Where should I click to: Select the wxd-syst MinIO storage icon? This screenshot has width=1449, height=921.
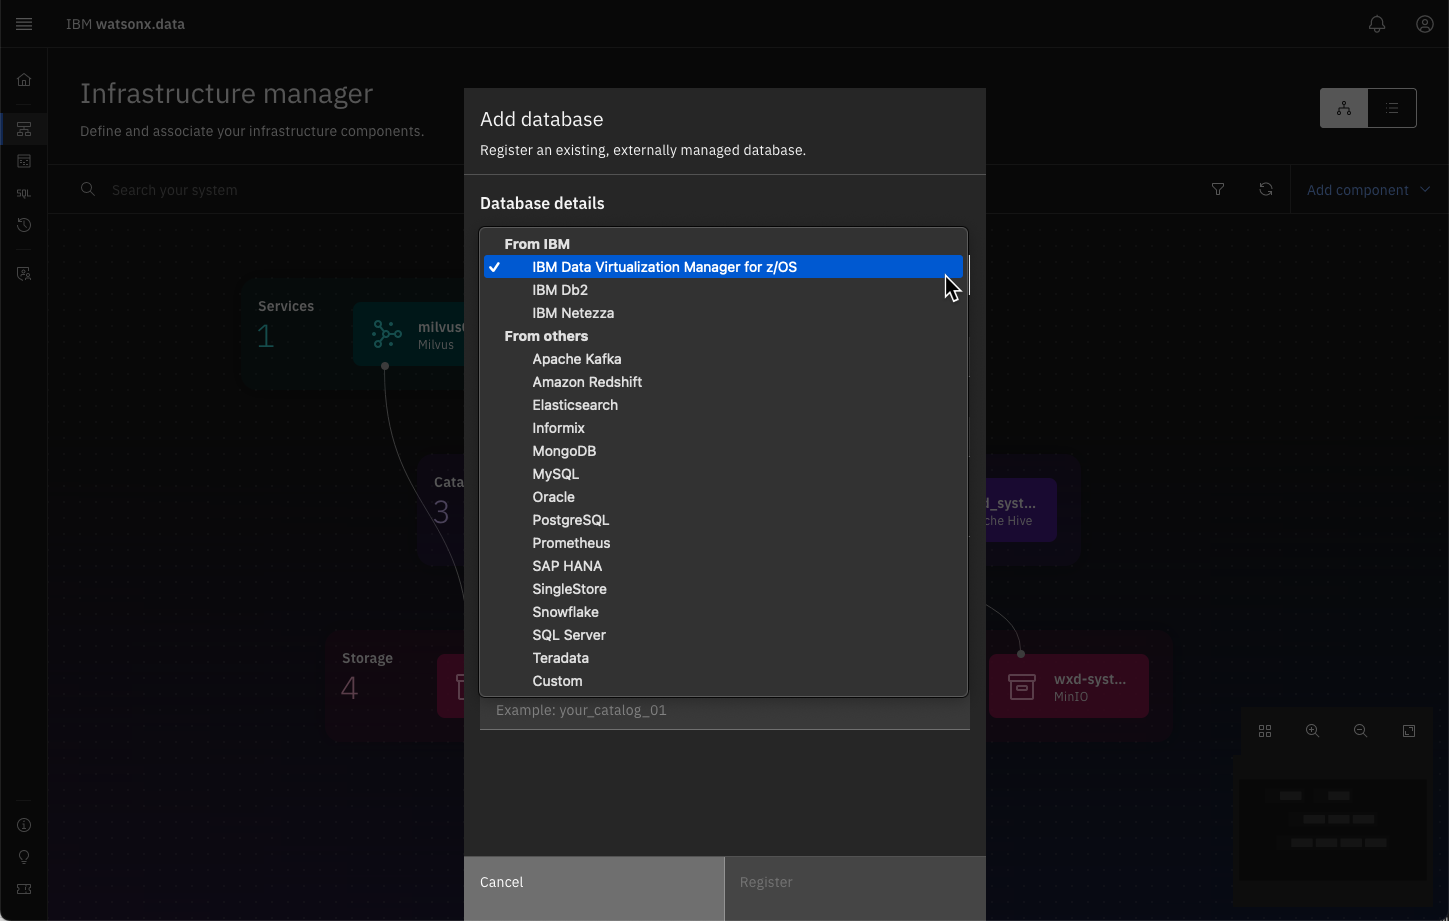pyautogui.click(x=1022, y=686)
